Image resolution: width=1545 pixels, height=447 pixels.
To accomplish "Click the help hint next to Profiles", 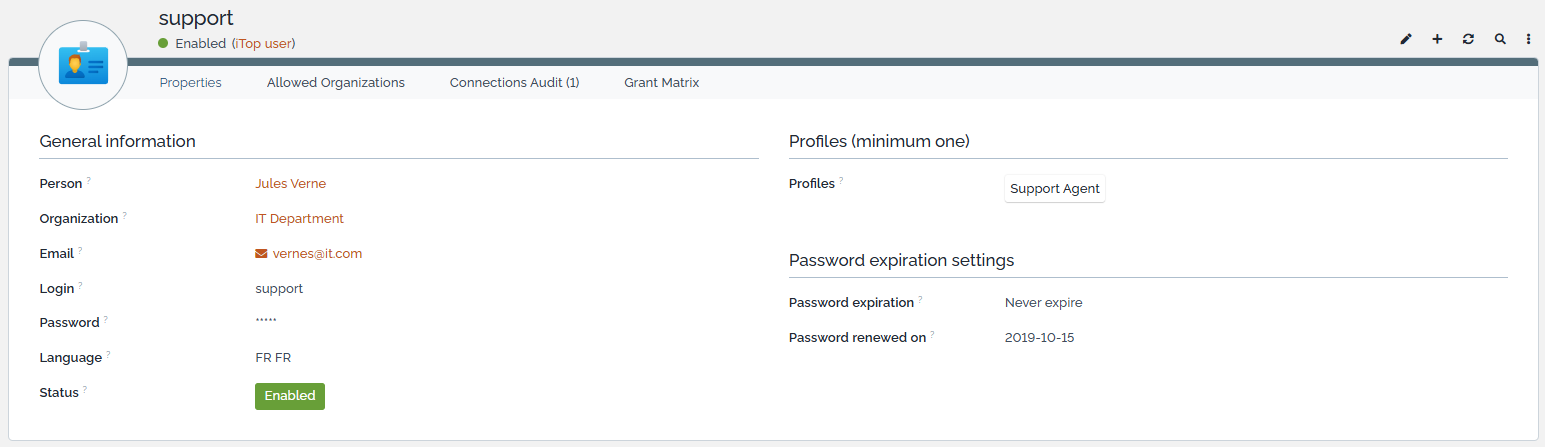I will (x=841, y=181).
